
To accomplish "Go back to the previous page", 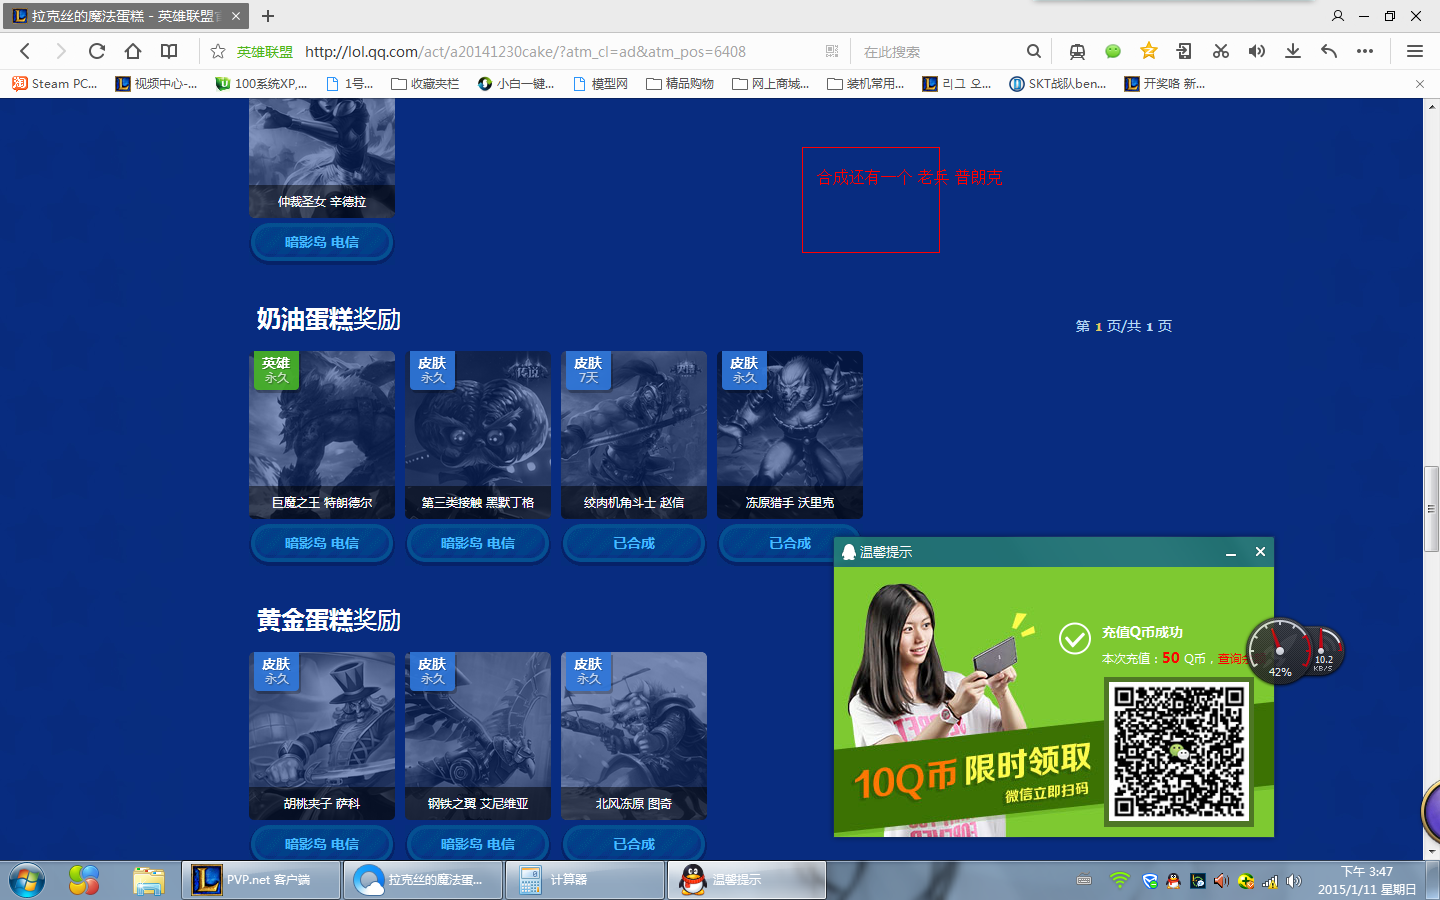I will [x=25, y=51].
